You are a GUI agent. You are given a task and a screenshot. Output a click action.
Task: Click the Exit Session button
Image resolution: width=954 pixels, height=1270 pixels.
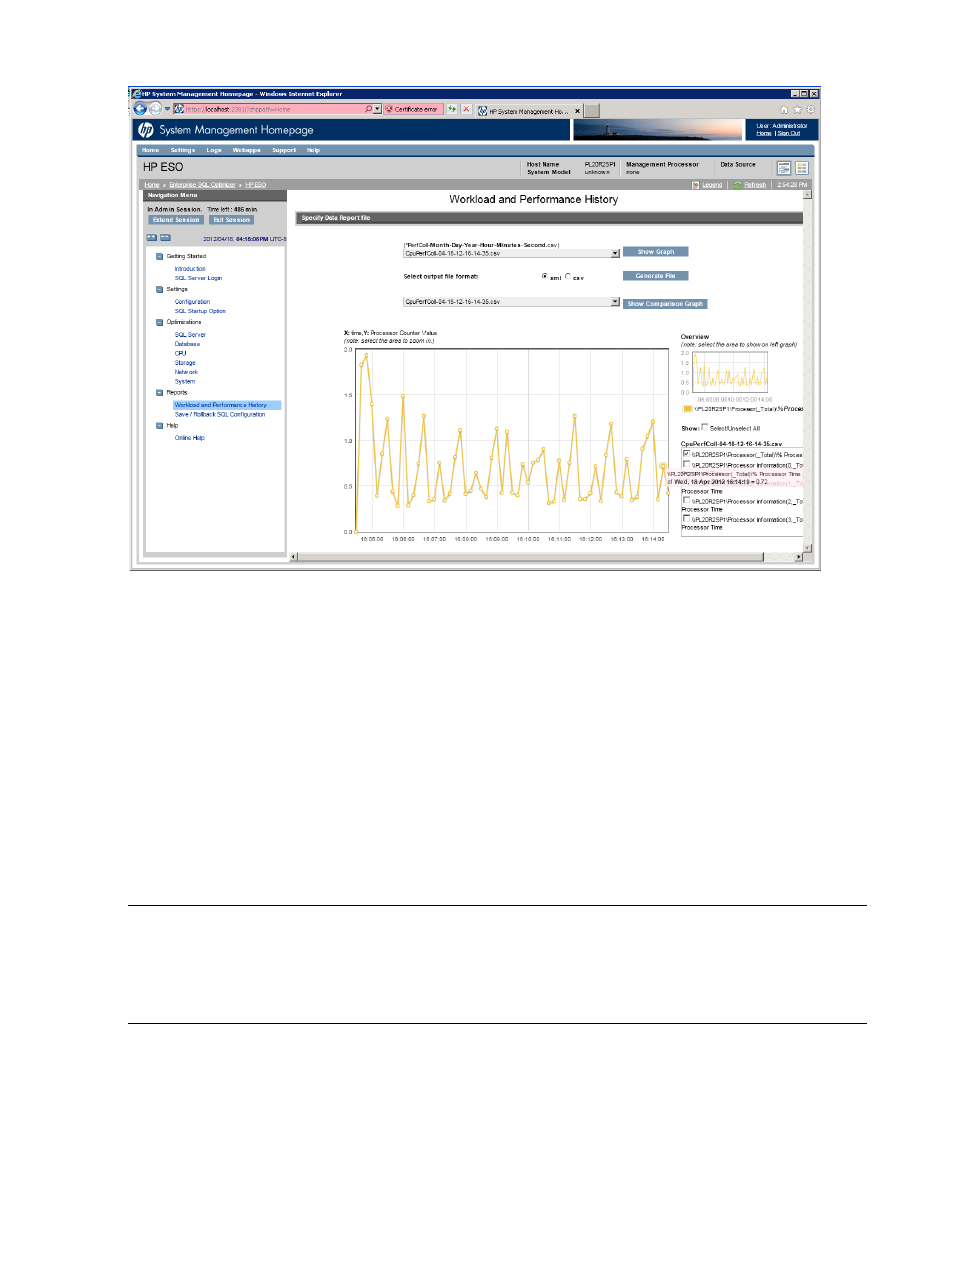pyautogui.click(x=232, y=220)
